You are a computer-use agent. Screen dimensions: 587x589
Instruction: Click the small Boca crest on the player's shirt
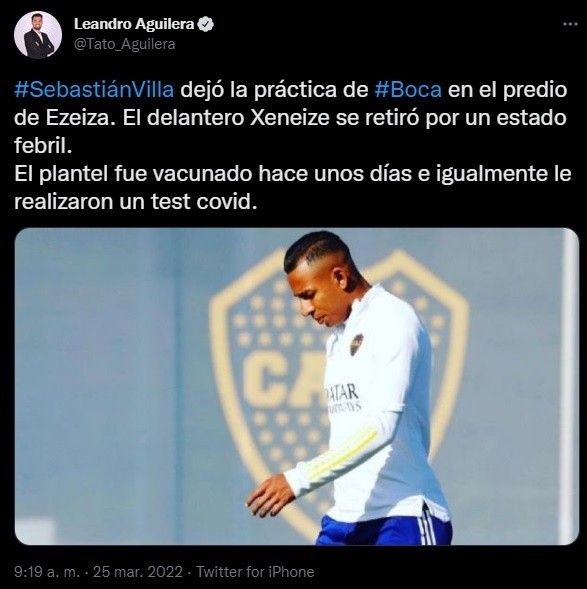point(356,344)
